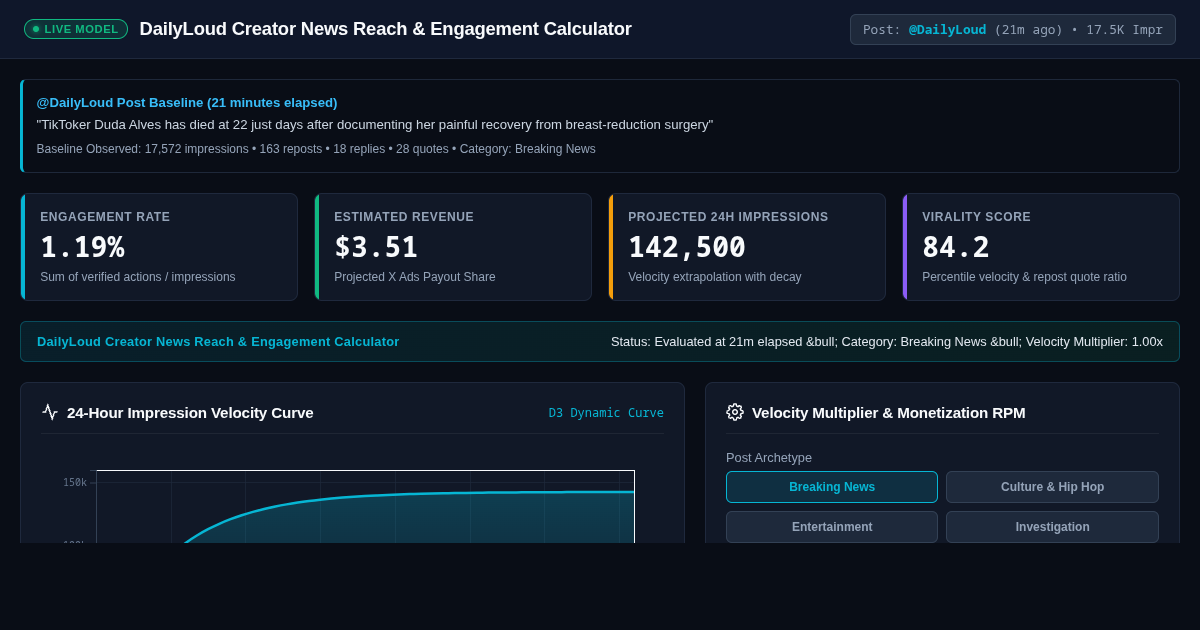Click 'Percentile velocity & repost quote ratio' caption

click(1024, 277)
